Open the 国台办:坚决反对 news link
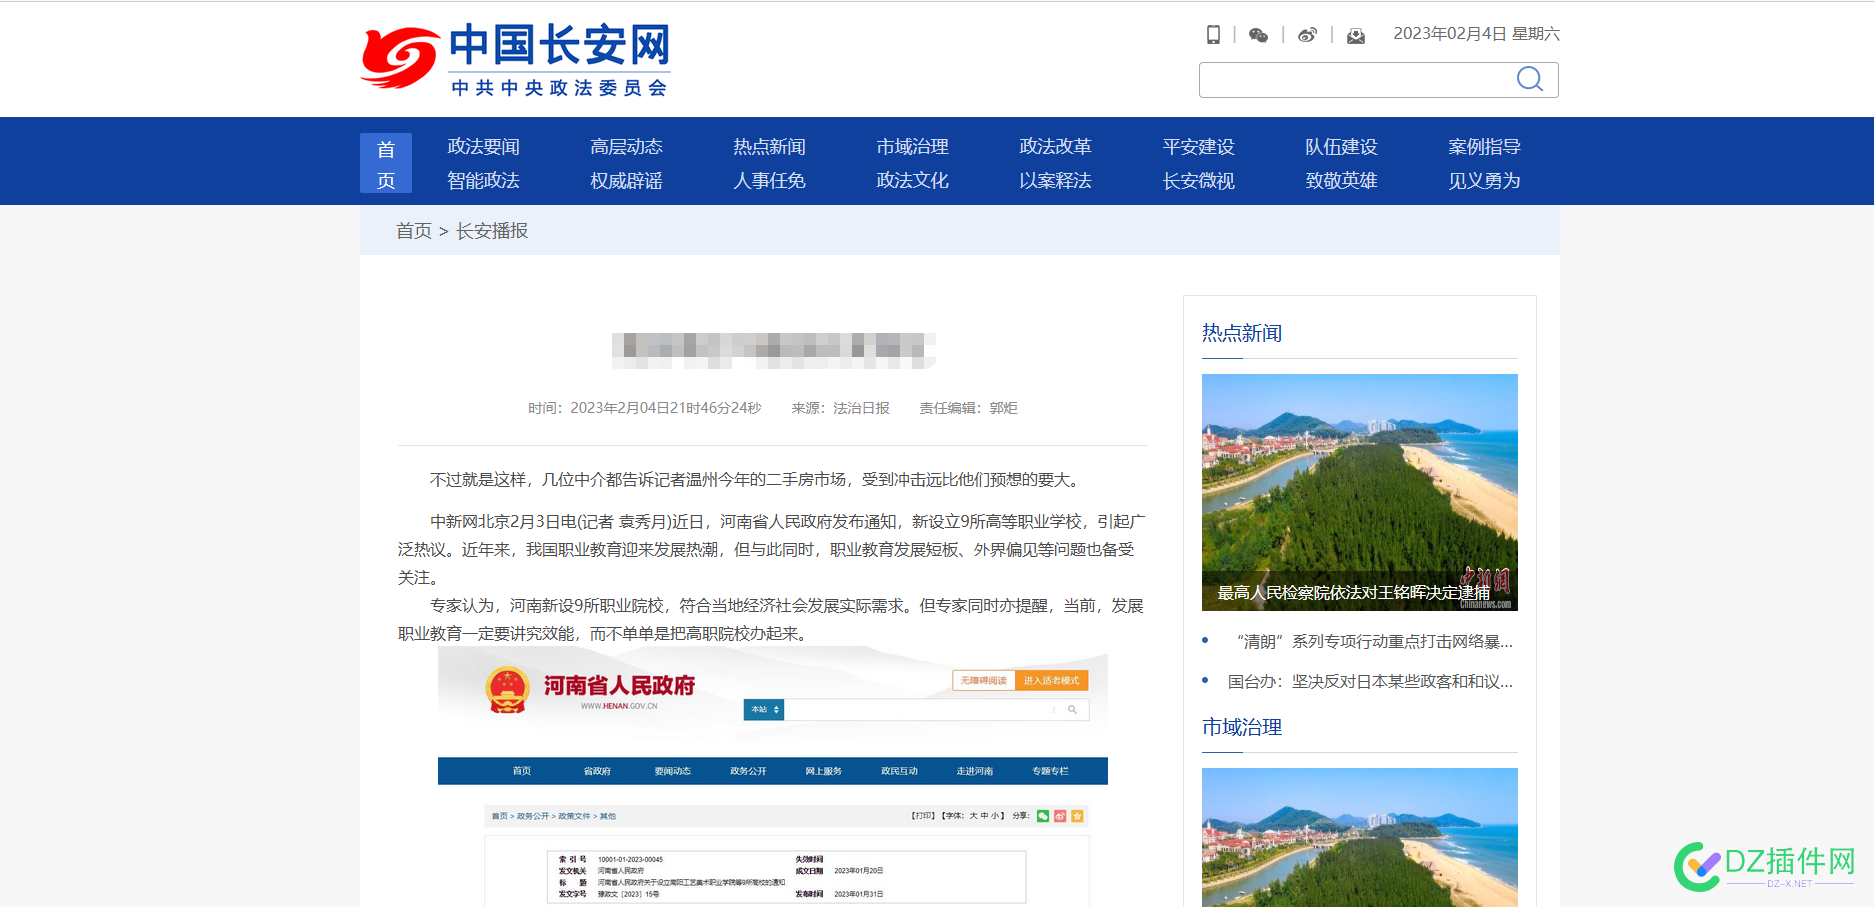The width and height of the screenshot is (1874, 907). pos(1370,682)
